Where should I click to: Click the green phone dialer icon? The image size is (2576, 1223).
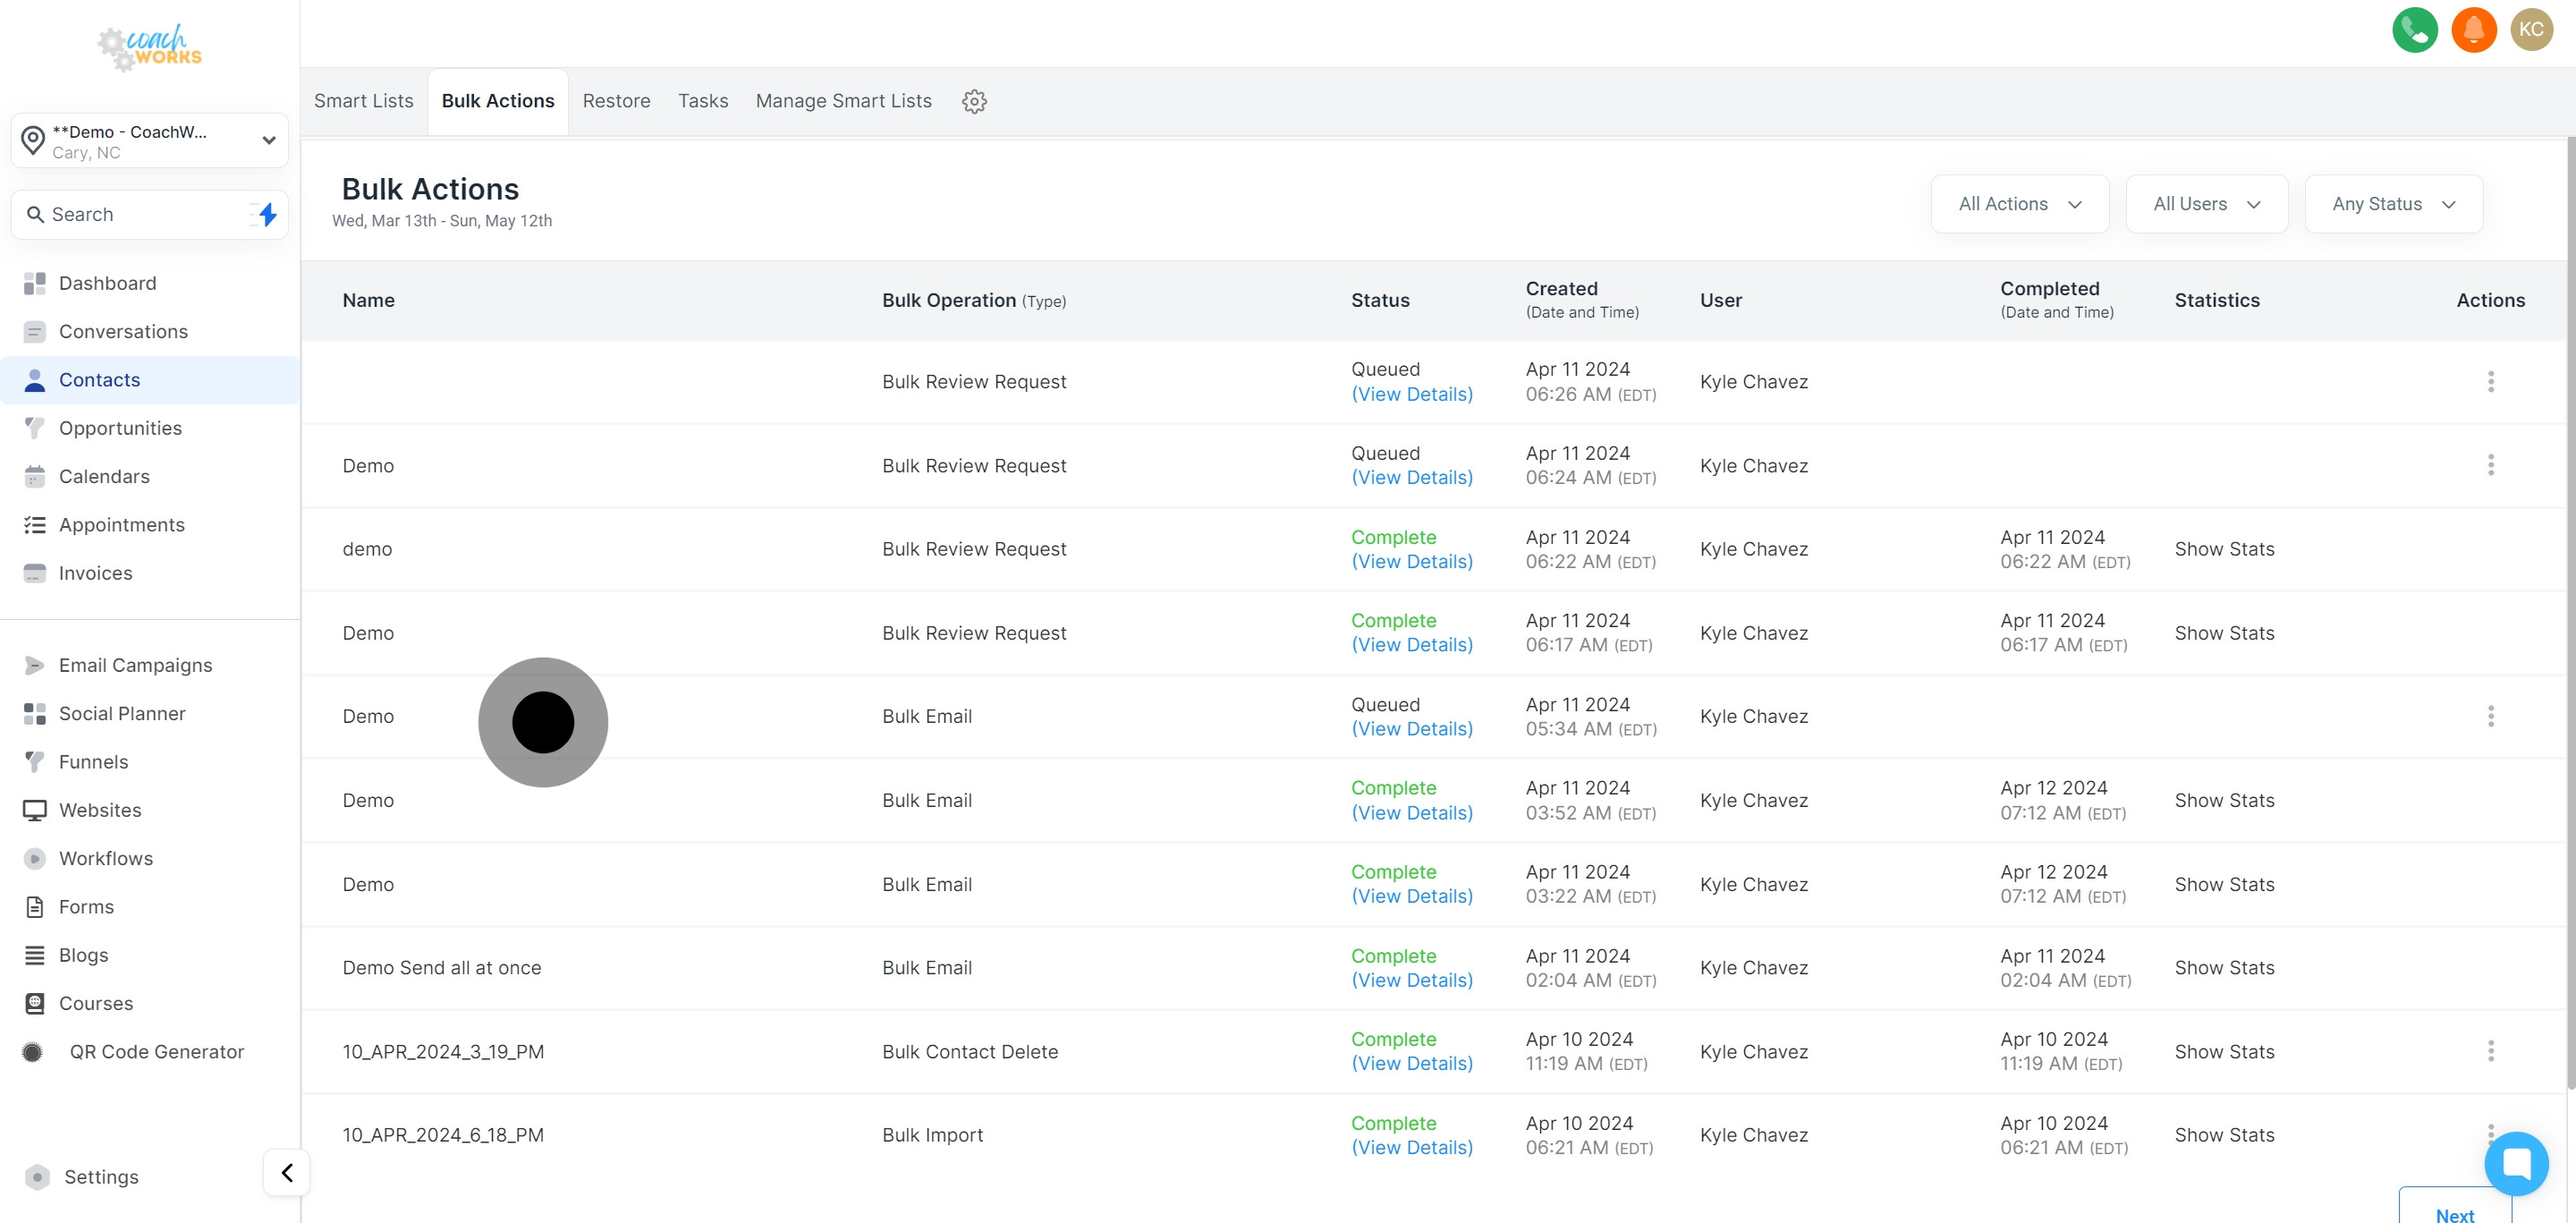2414,29
